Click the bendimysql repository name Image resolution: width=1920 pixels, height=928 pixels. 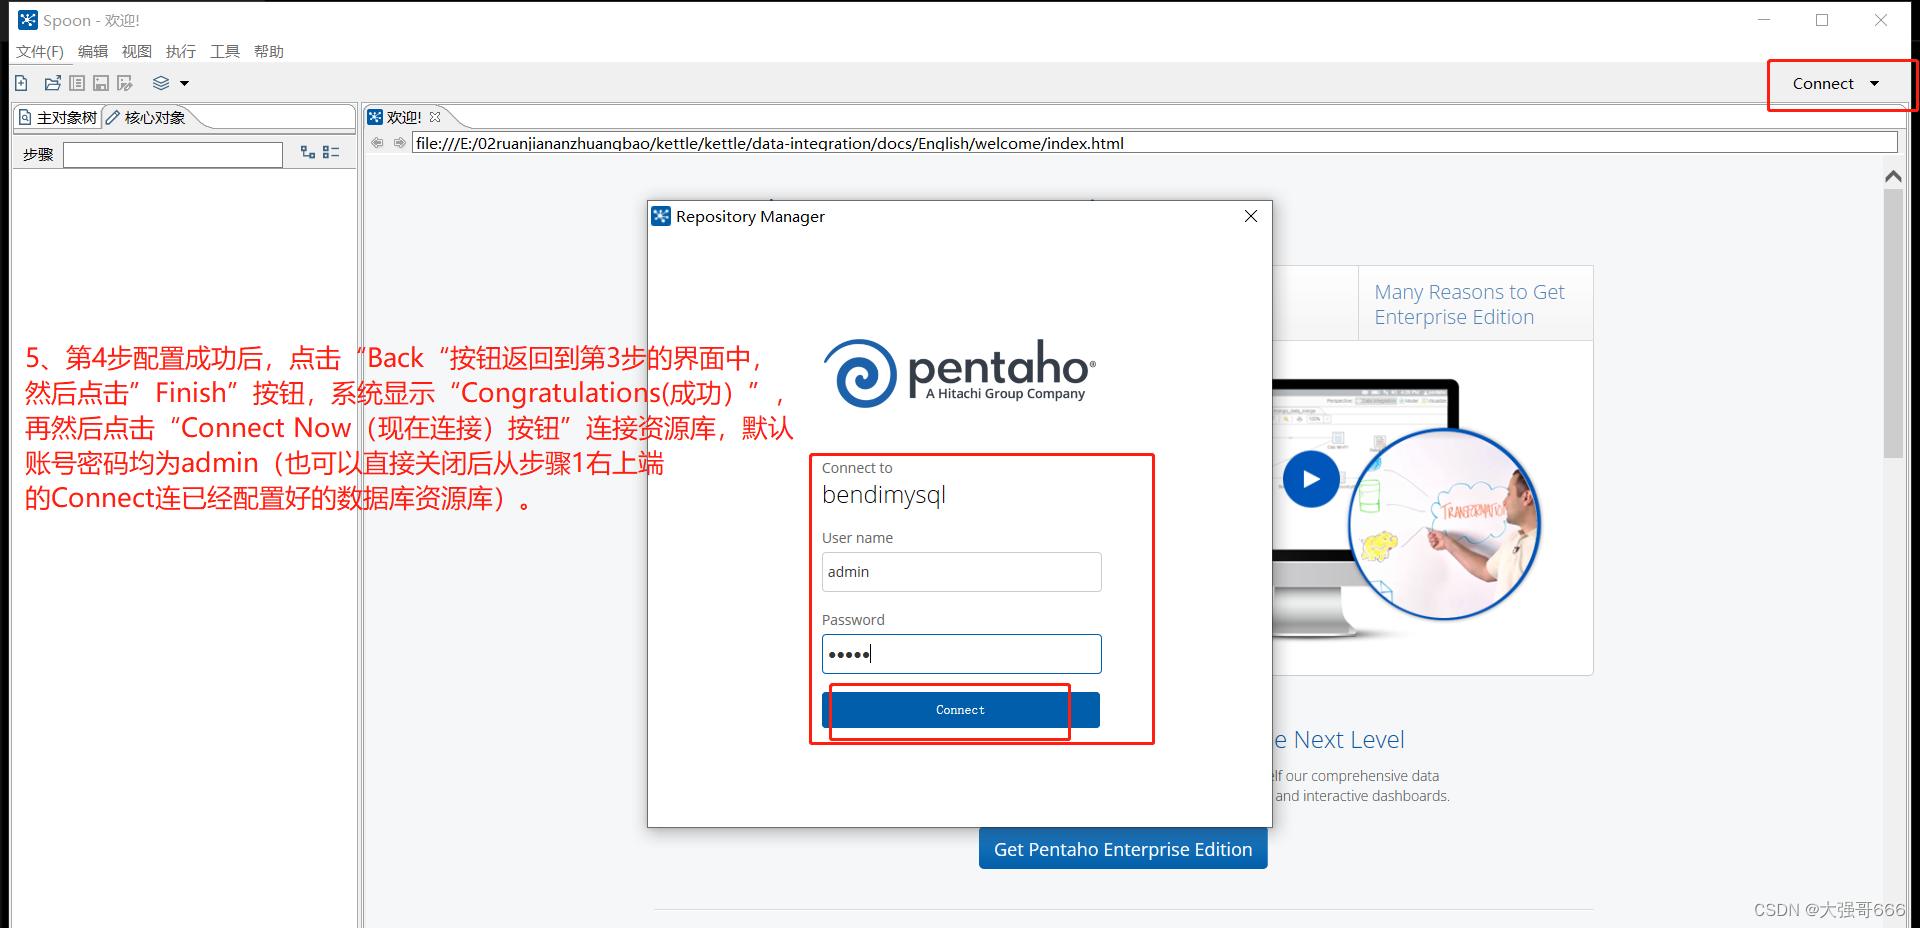coord(884,495)
